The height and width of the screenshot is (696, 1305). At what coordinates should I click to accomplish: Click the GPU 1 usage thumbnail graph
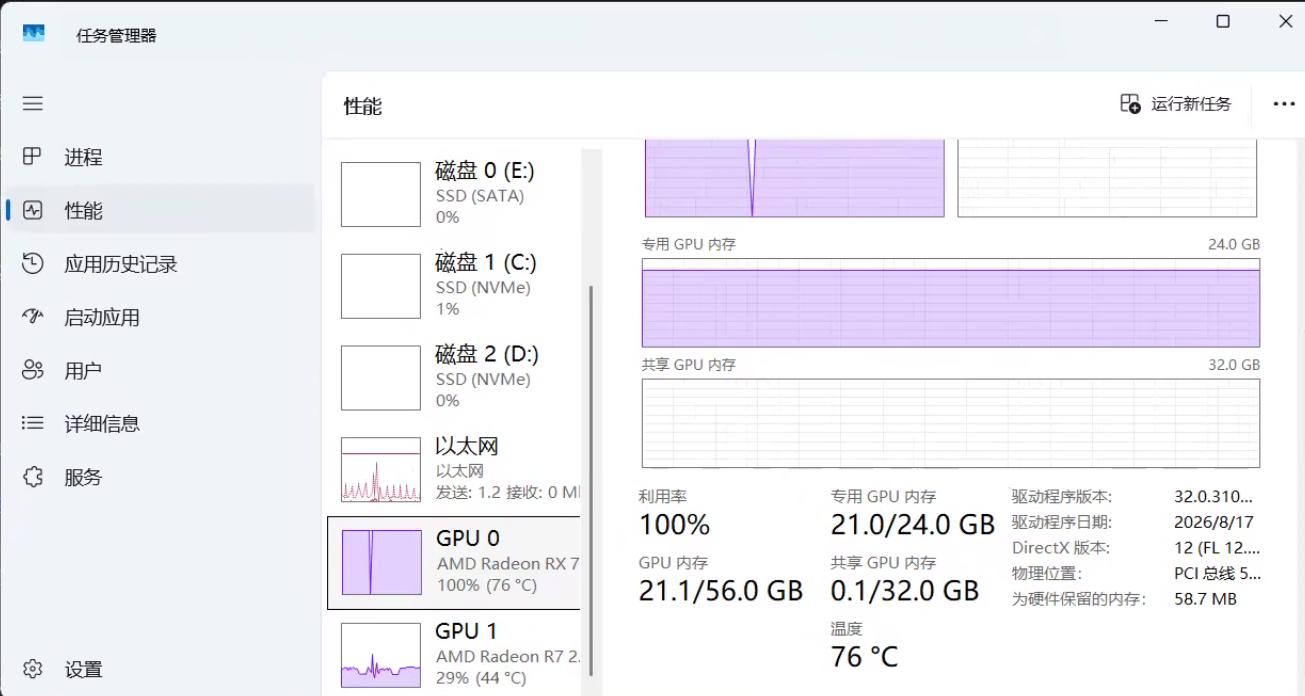pos(381,655)
